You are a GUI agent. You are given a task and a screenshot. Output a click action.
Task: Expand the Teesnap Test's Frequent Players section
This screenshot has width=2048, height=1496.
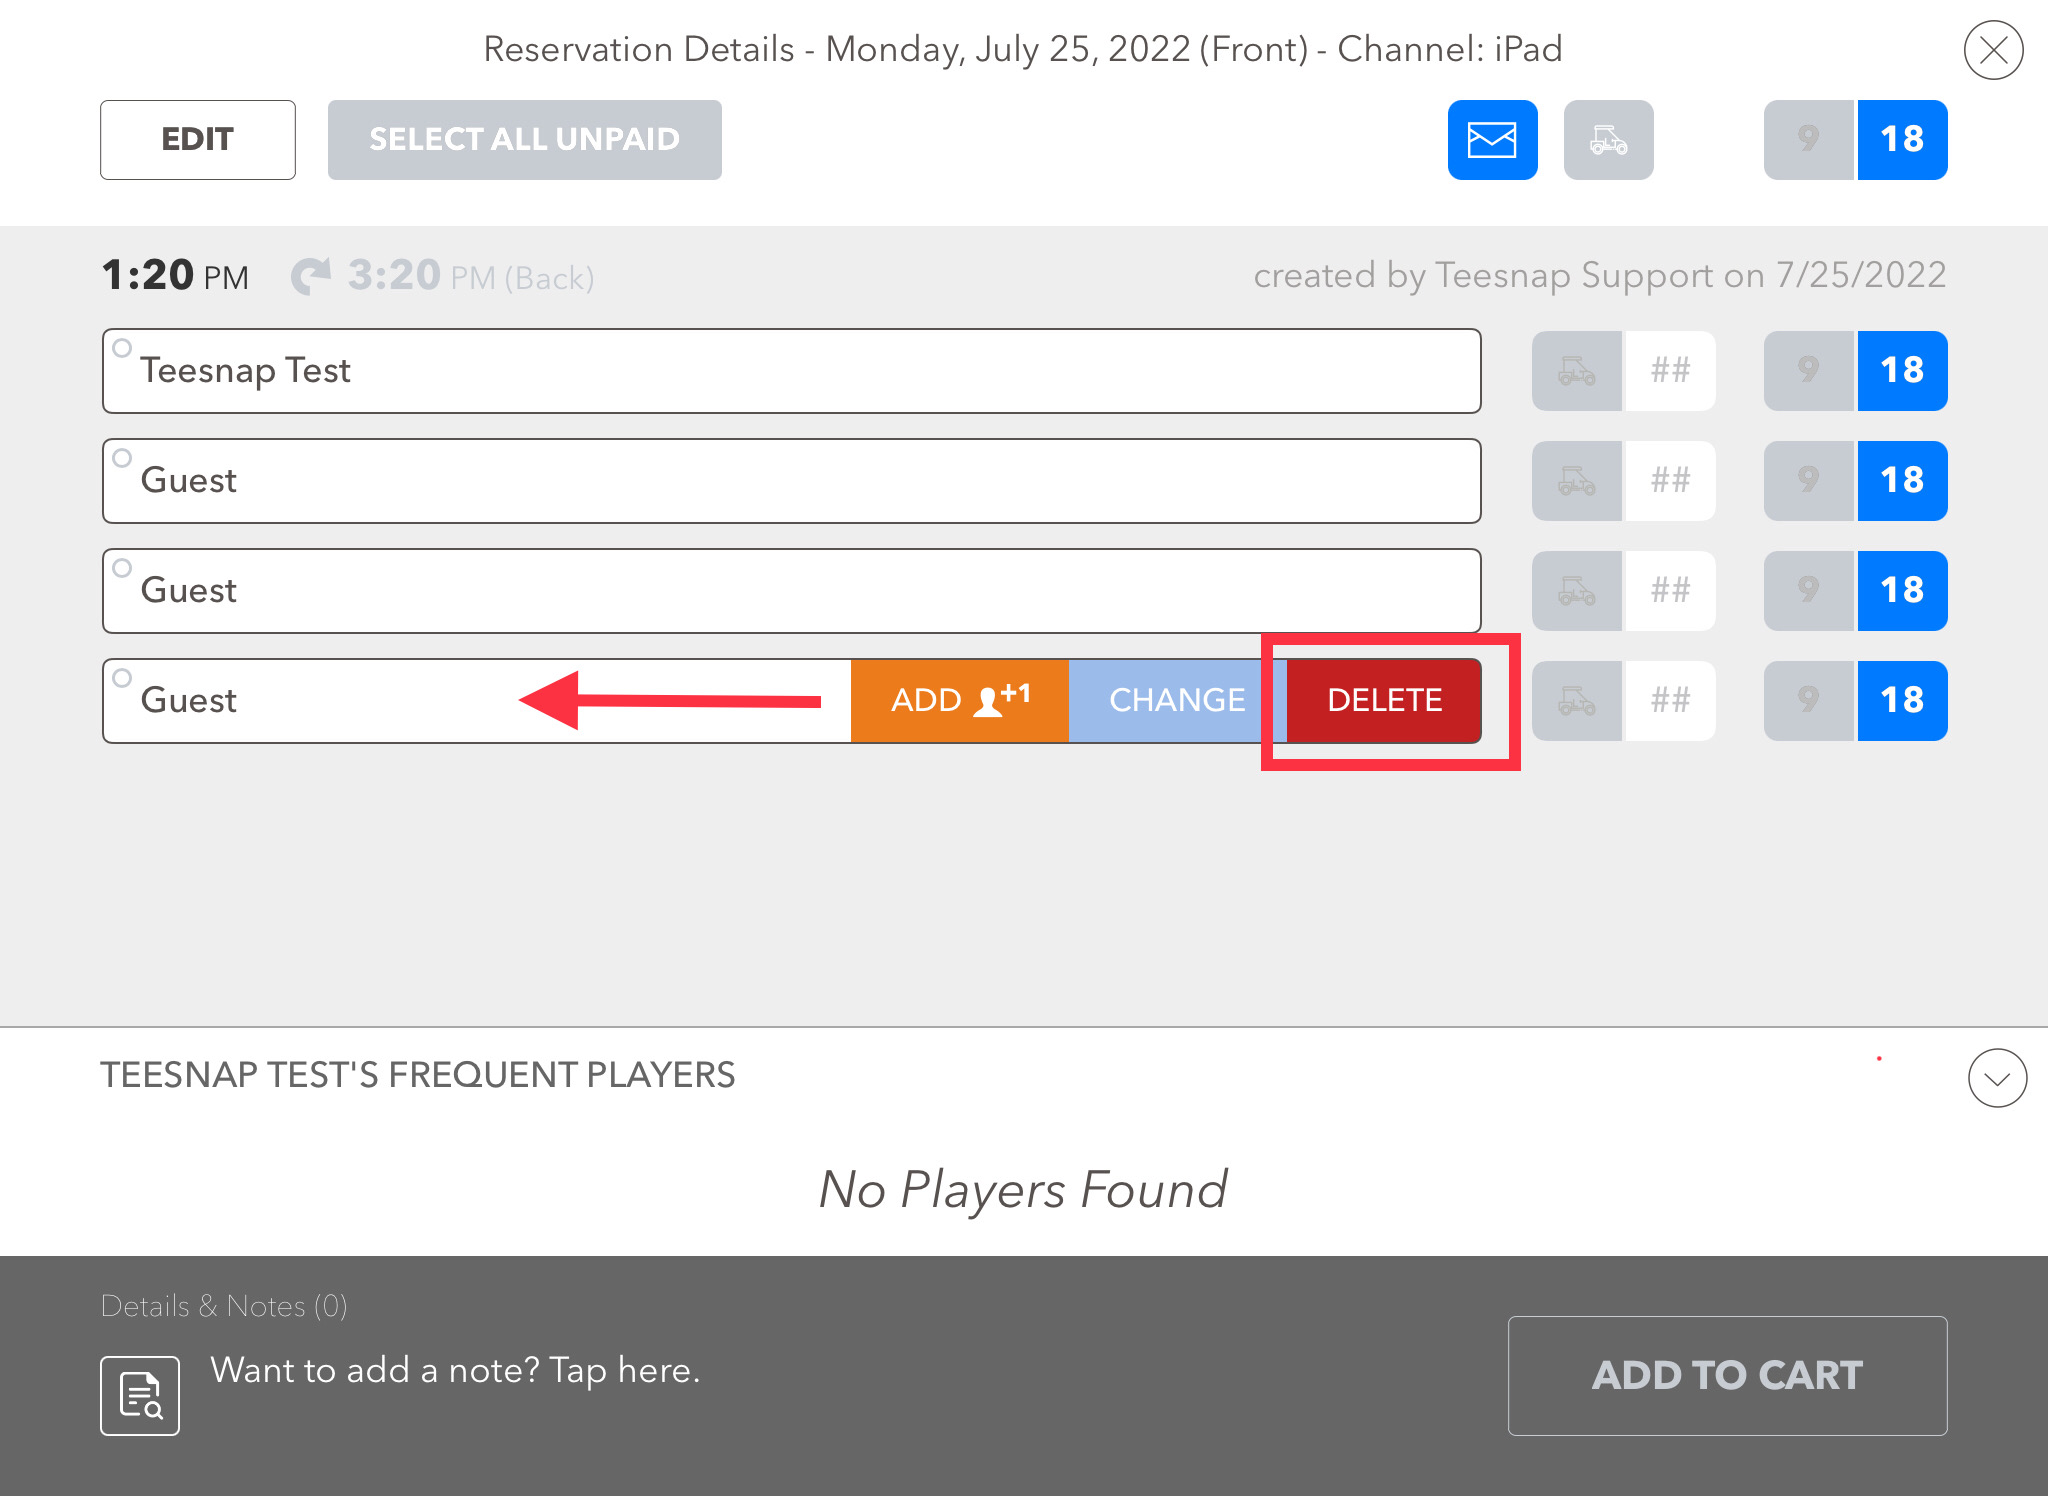point(1997,1078)
